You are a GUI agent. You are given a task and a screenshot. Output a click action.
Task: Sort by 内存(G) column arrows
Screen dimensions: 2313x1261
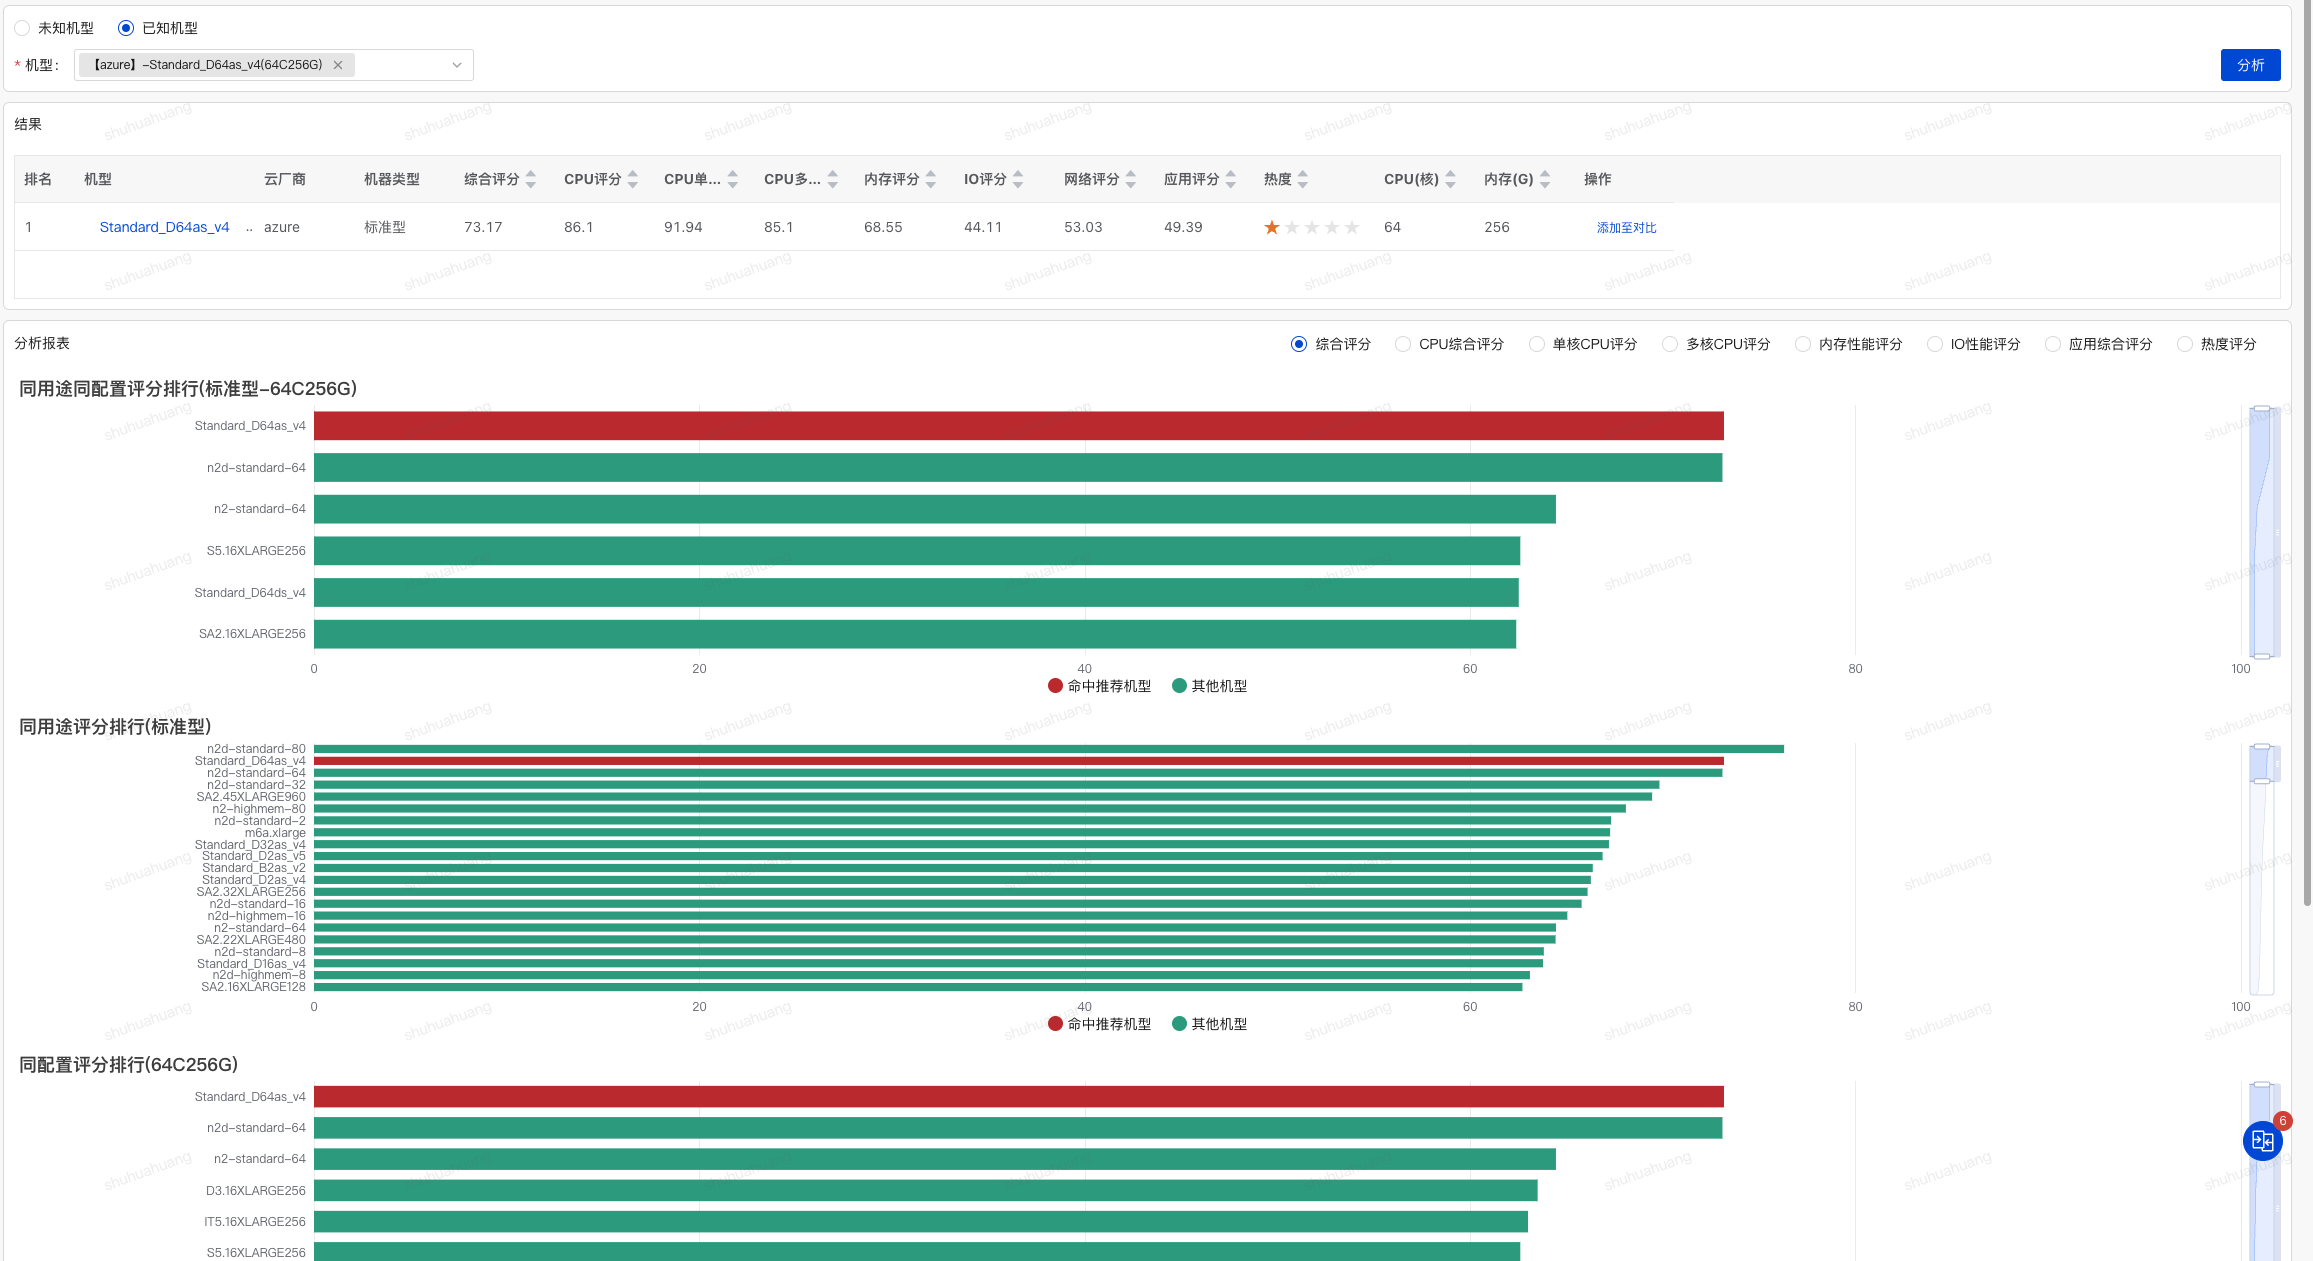pyautogui.click(x=1545, y=180)
